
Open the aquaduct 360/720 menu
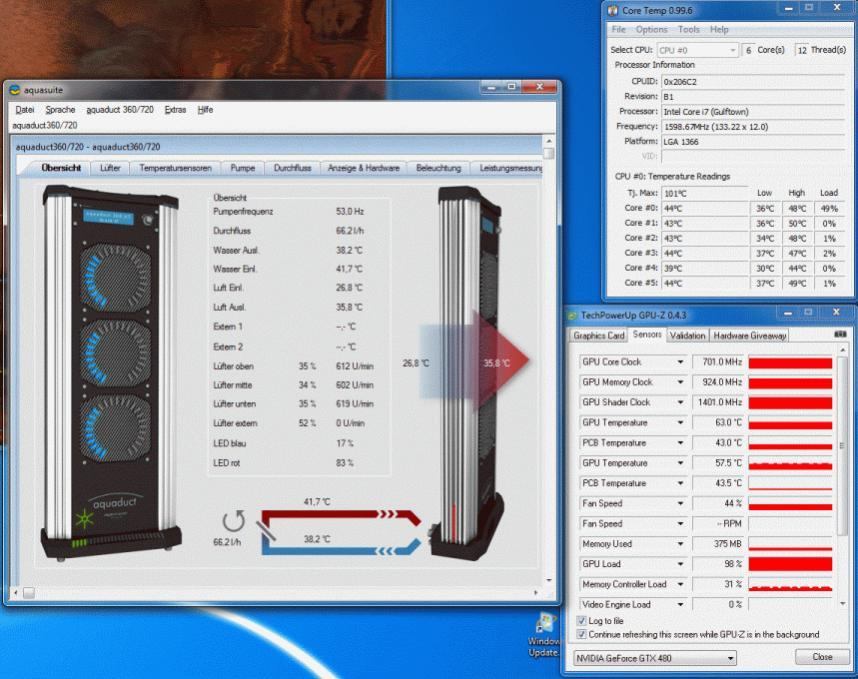tap(120, 109)
